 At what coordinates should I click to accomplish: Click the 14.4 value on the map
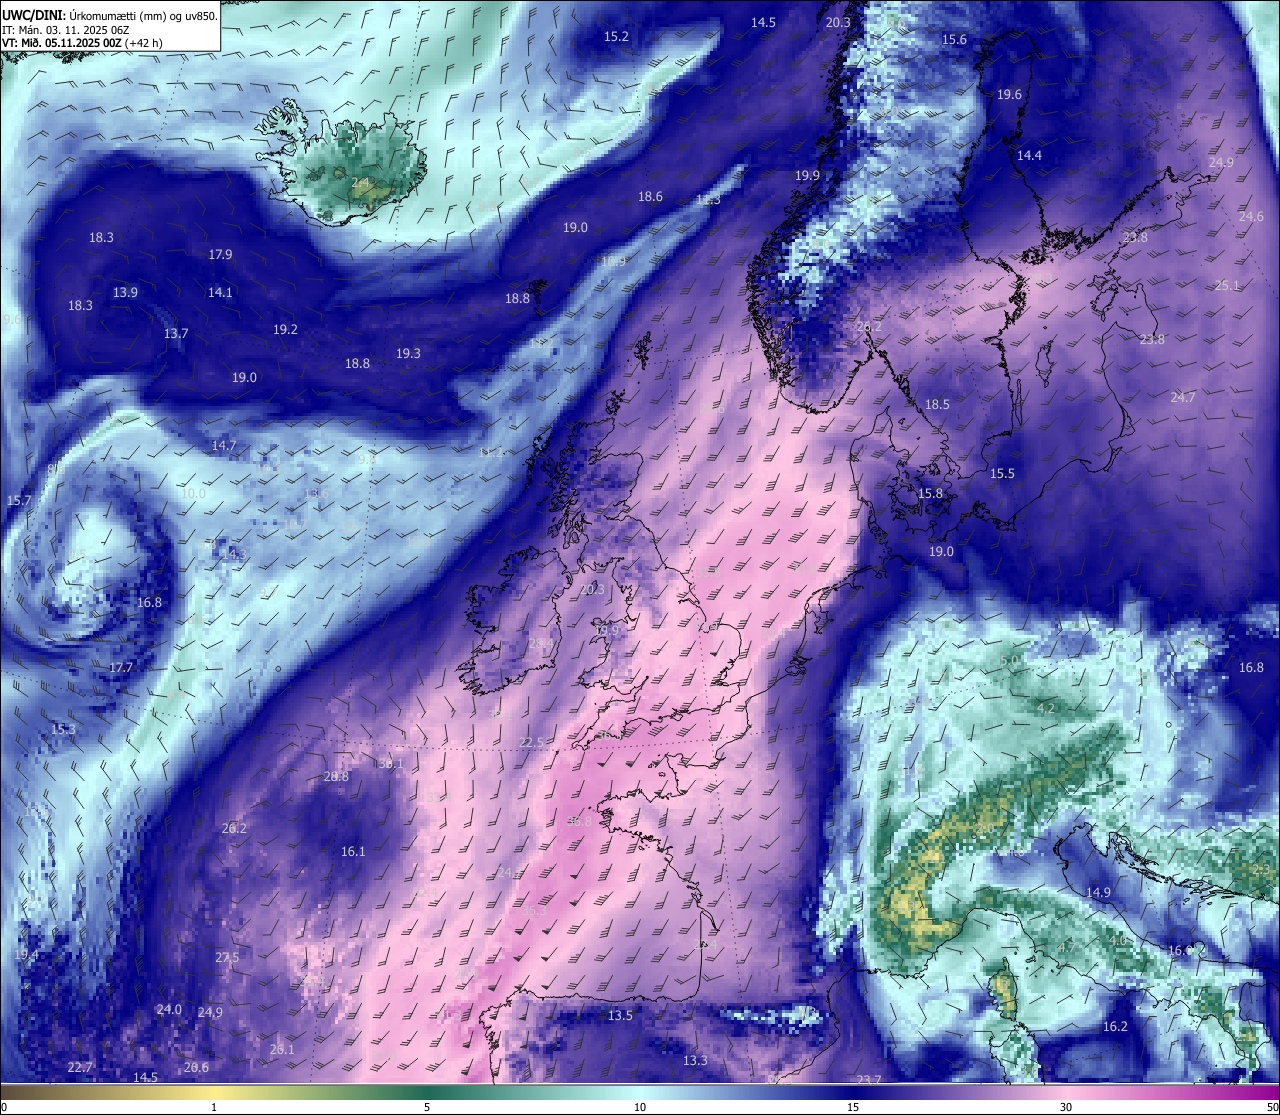pyautogui.click(x=1029, y=156)
